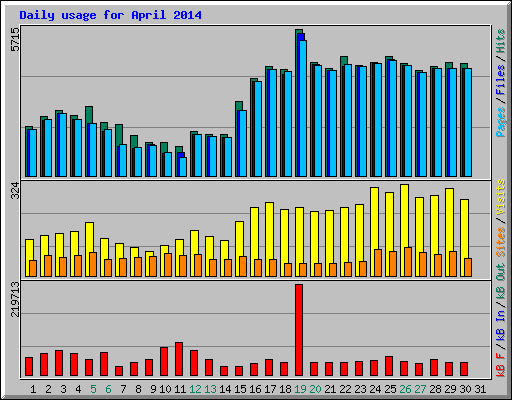Click day label 29 on the x-axis
The image size is (512, 400).
pos(450,389)
